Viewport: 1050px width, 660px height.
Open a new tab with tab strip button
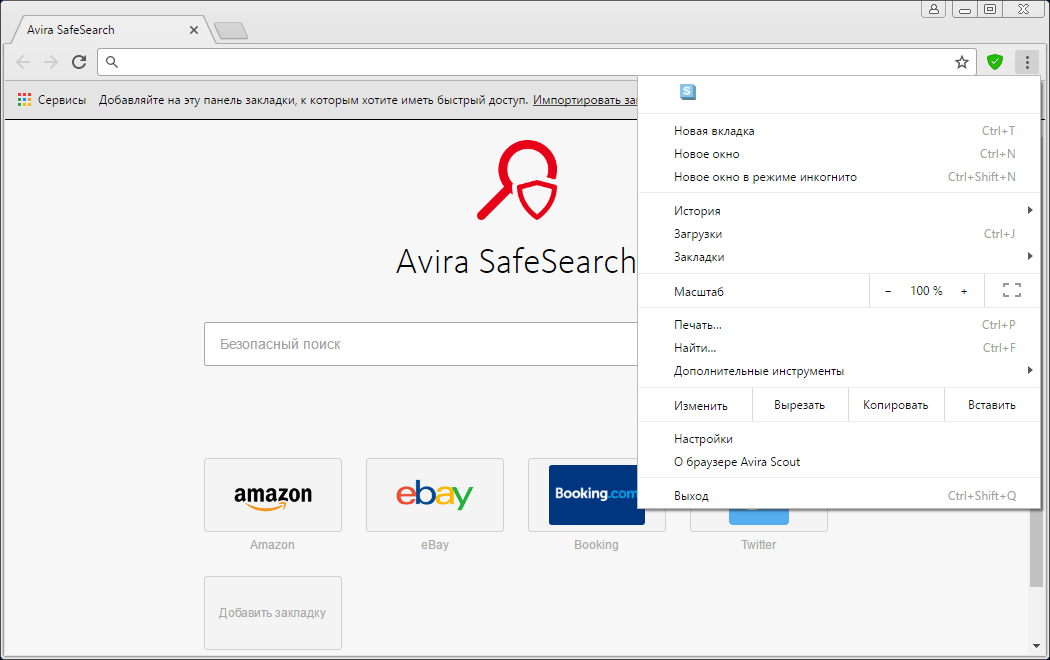[x=232, y=30]
